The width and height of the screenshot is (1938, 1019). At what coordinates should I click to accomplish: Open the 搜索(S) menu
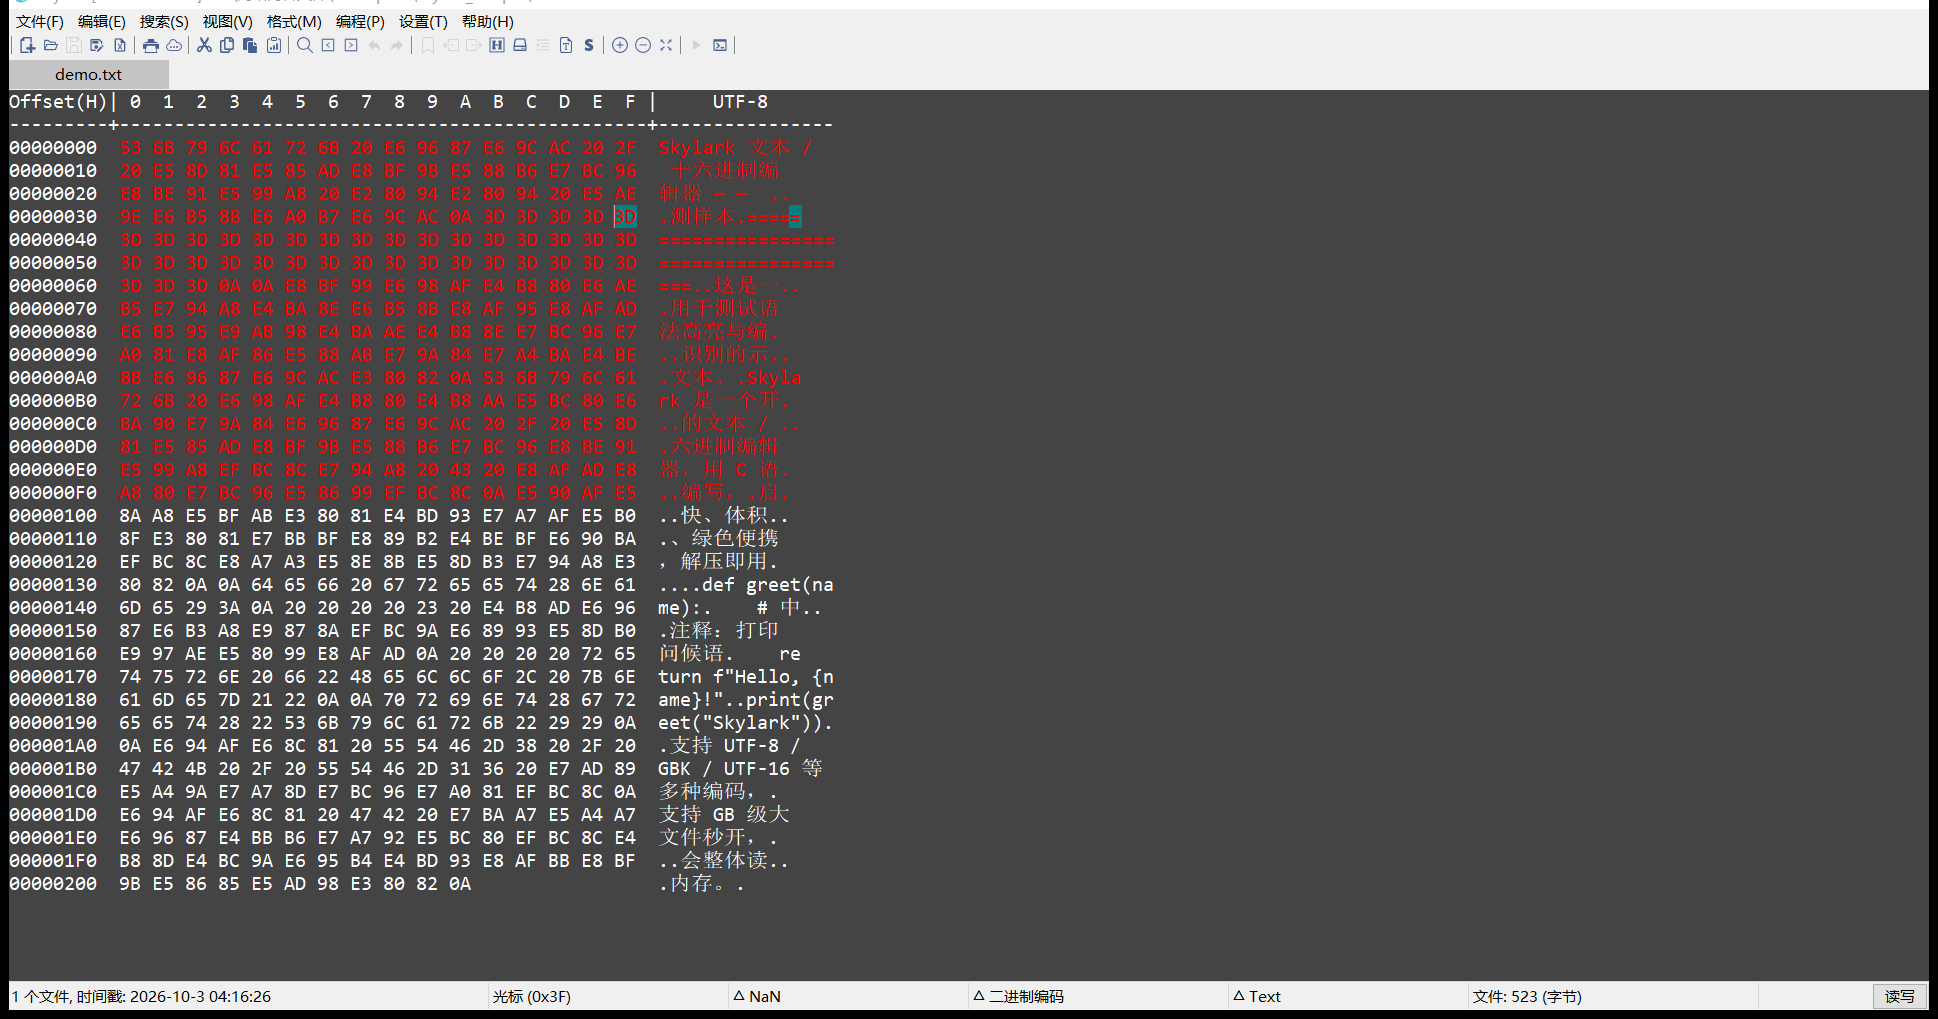[x=164, y=21]
